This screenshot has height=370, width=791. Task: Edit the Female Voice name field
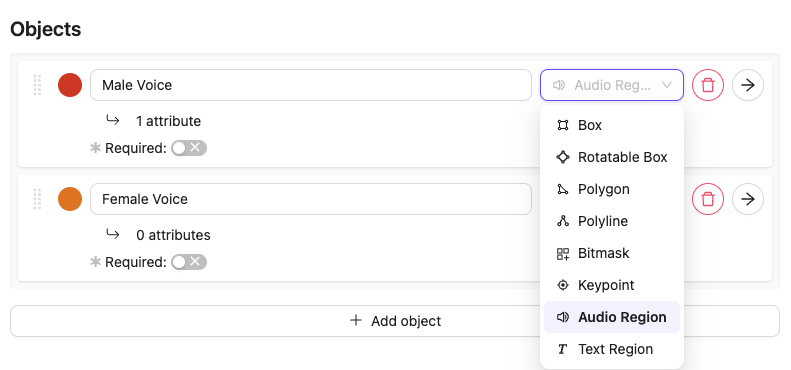pos(311,199)
